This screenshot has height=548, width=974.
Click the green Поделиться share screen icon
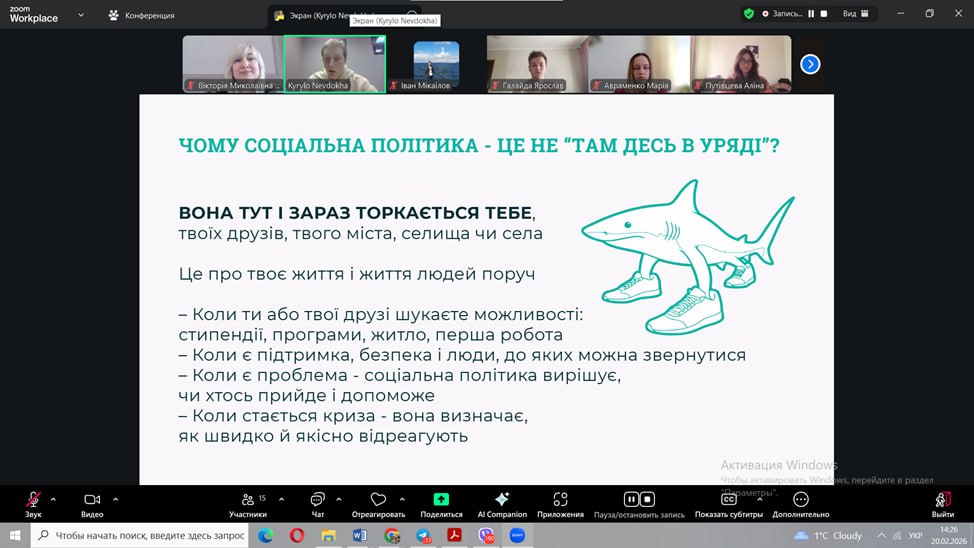click(x=441, y=499)
